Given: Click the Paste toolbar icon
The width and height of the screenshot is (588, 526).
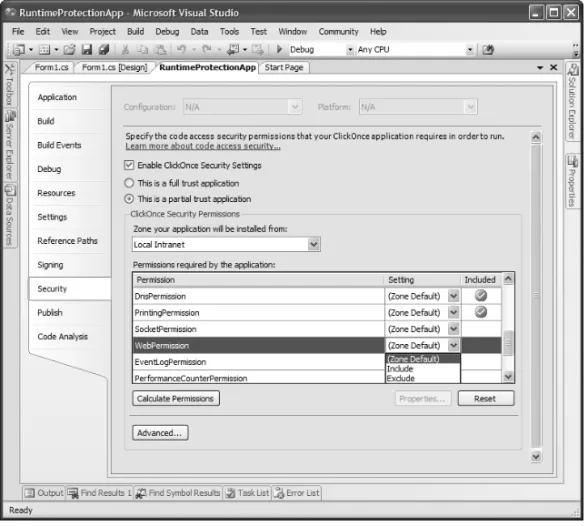Looking at the screenshot, I should pyautogui.click(x=160, y=49).
